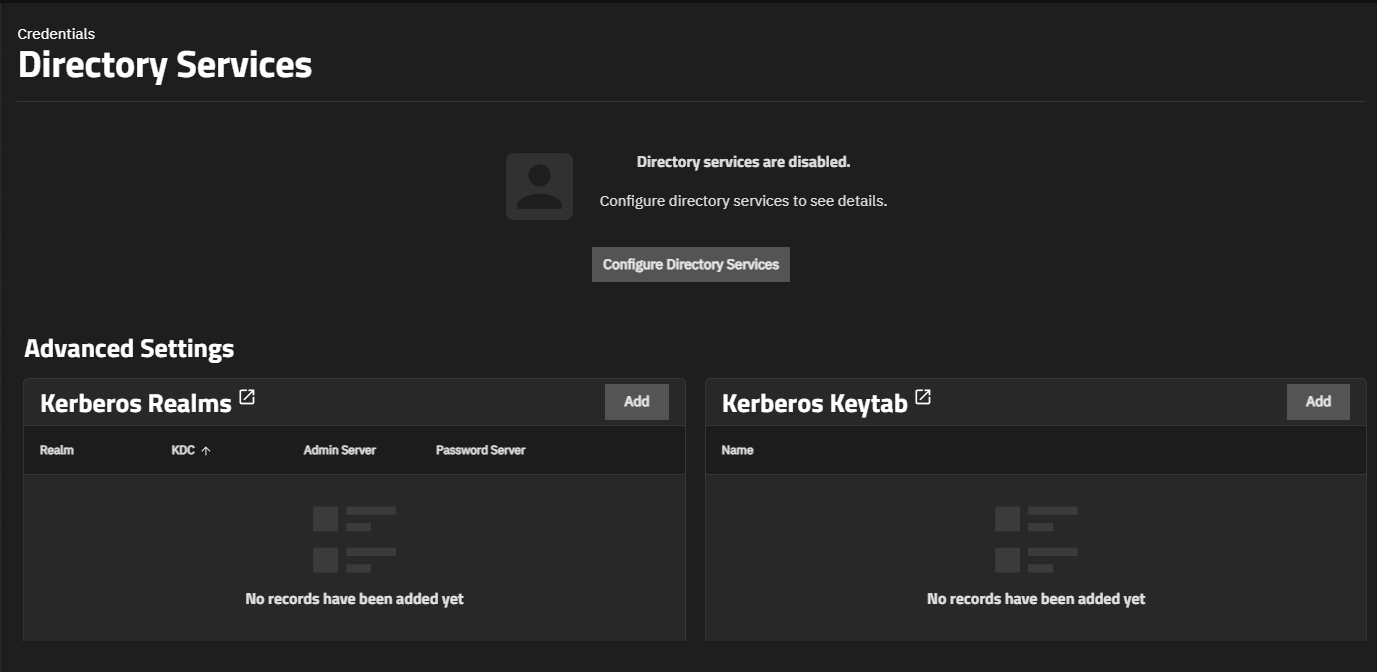Click the Advanced Settings heading

click(129, 348)
